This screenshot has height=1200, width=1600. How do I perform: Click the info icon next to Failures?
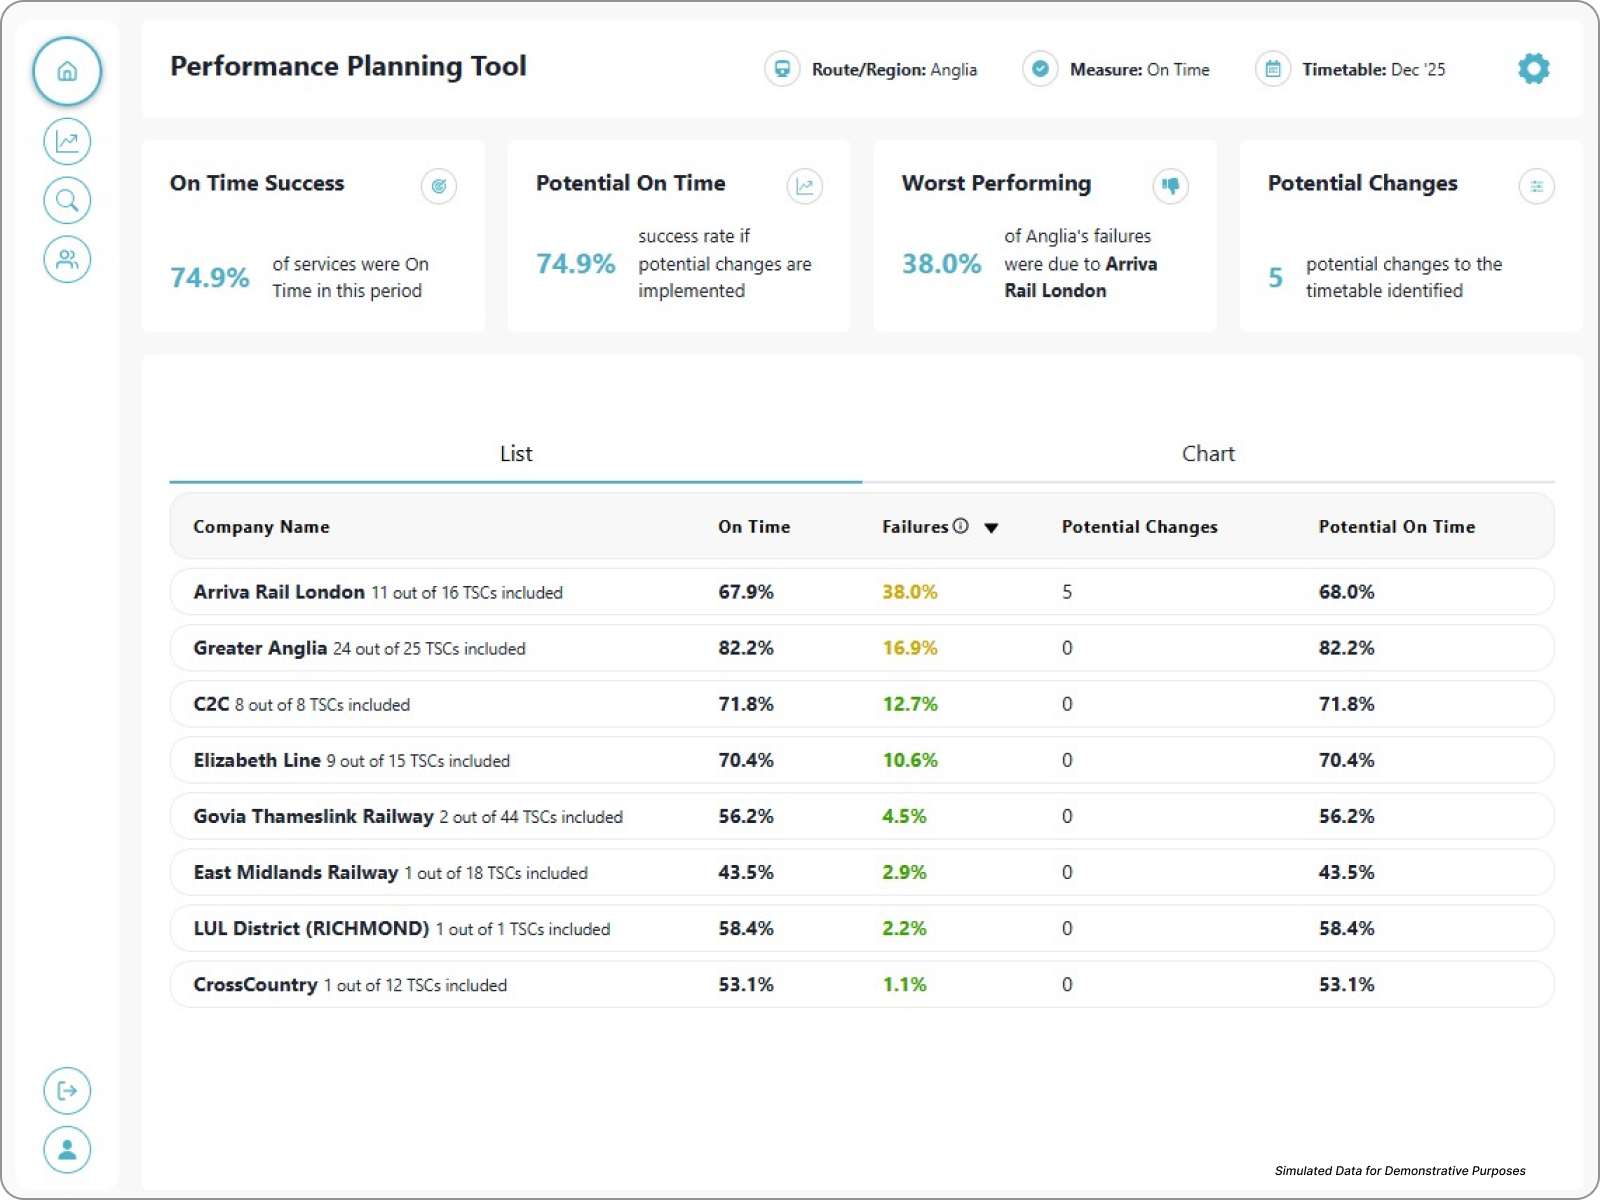pyautogui.click(x=960, y=526)
